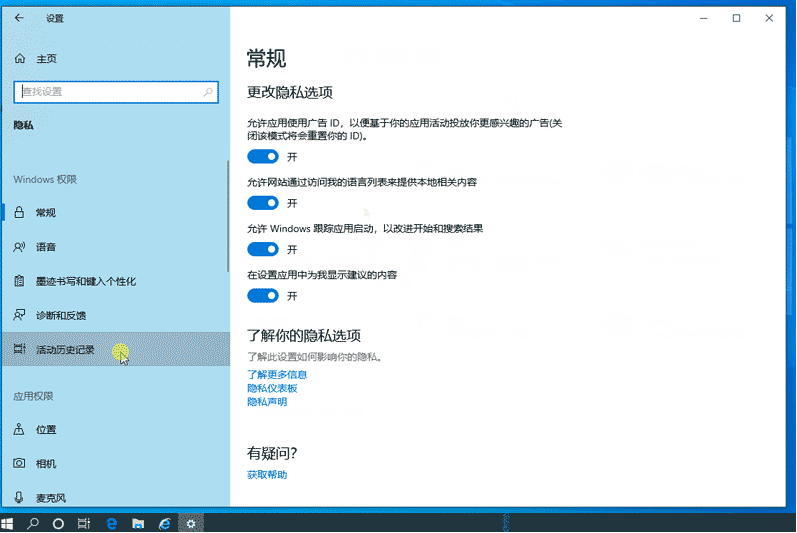Click the lock icon for 常规
This screenshot has height=533, width=797.
[19, 212]
